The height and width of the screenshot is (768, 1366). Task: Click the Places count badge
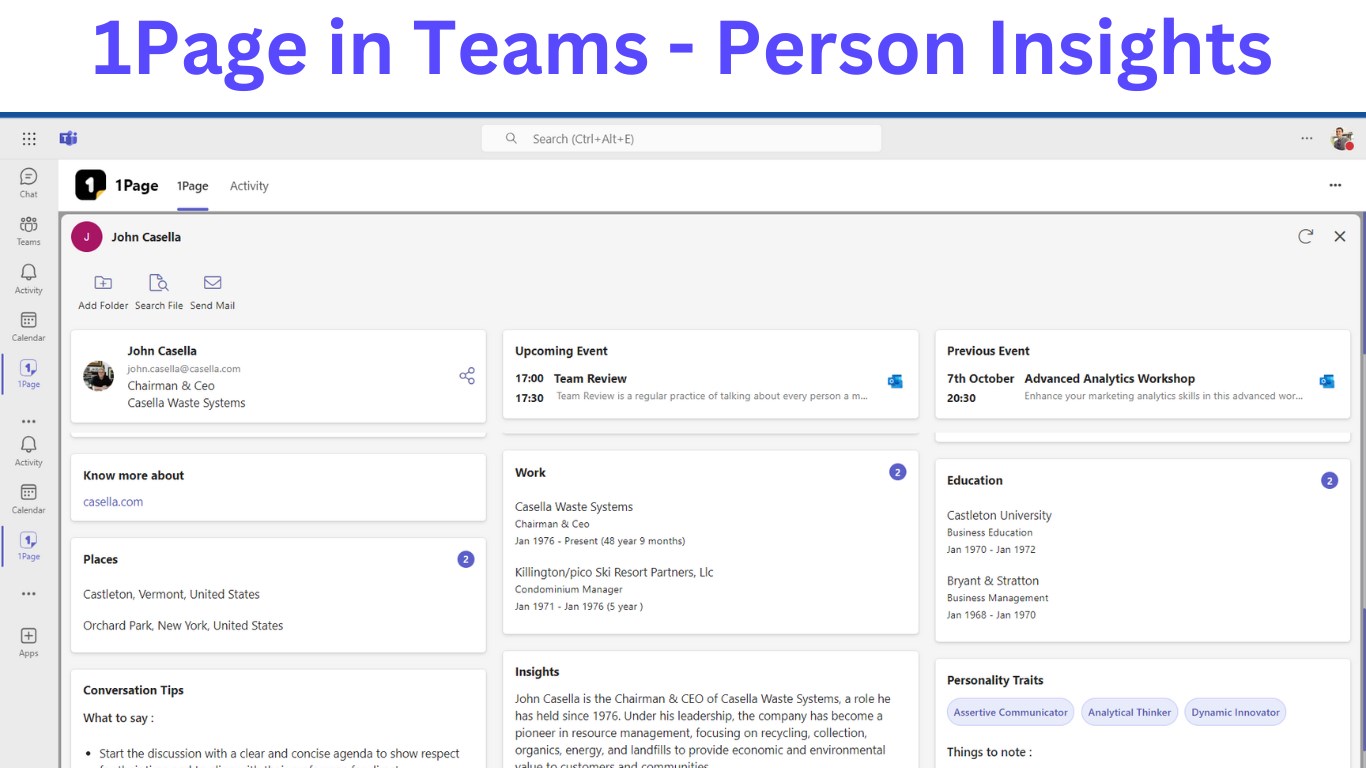[466, 559]
